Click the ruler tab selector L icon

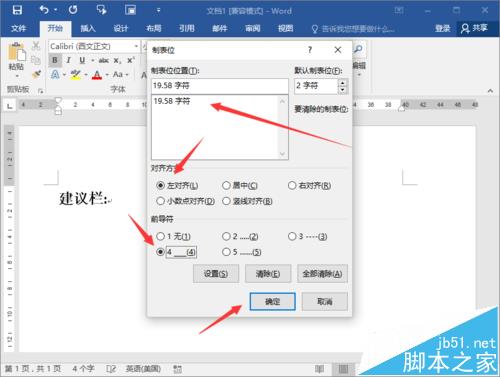(x=10, y=106)
